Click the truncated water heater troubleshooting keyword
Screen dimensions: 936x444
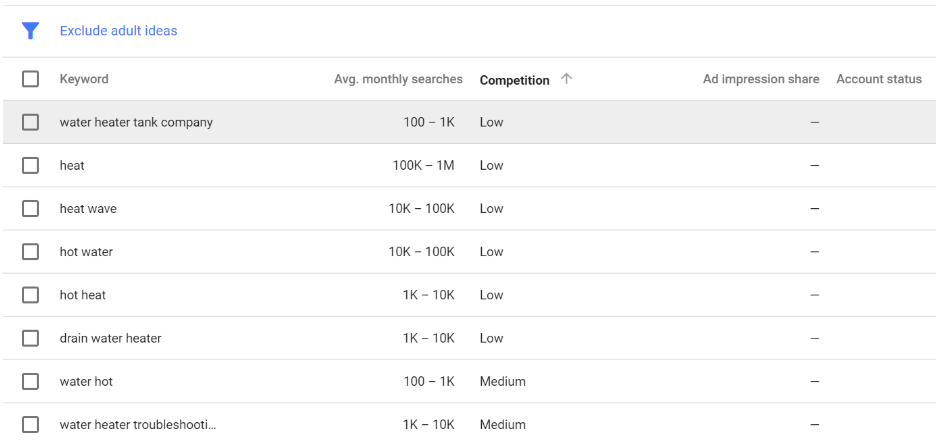[138, 425]
